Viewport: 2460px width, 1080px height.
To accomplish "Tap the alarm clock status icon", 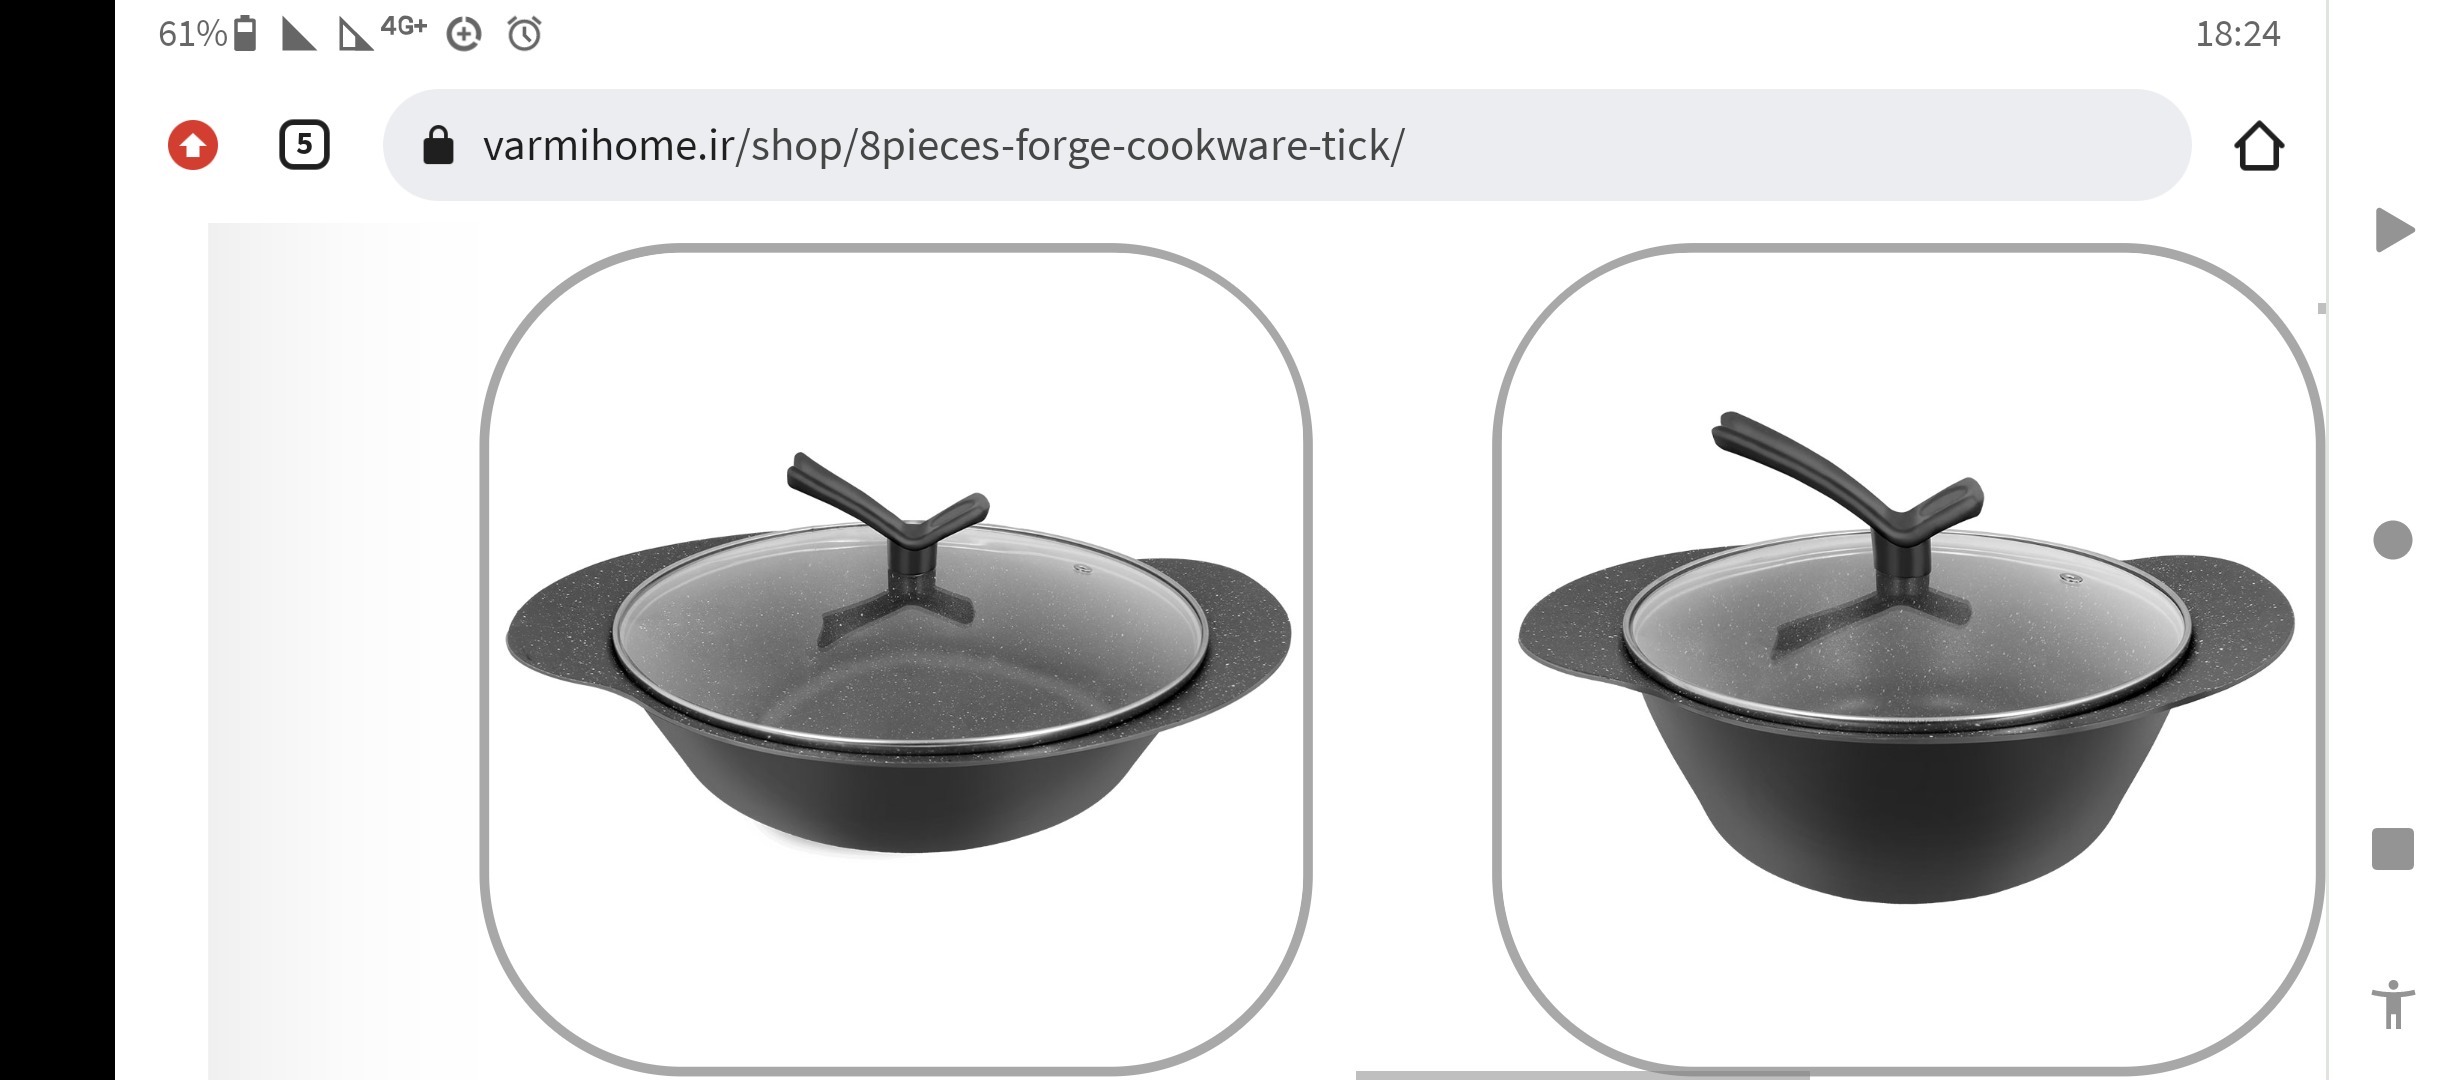I will coord(524,34).
